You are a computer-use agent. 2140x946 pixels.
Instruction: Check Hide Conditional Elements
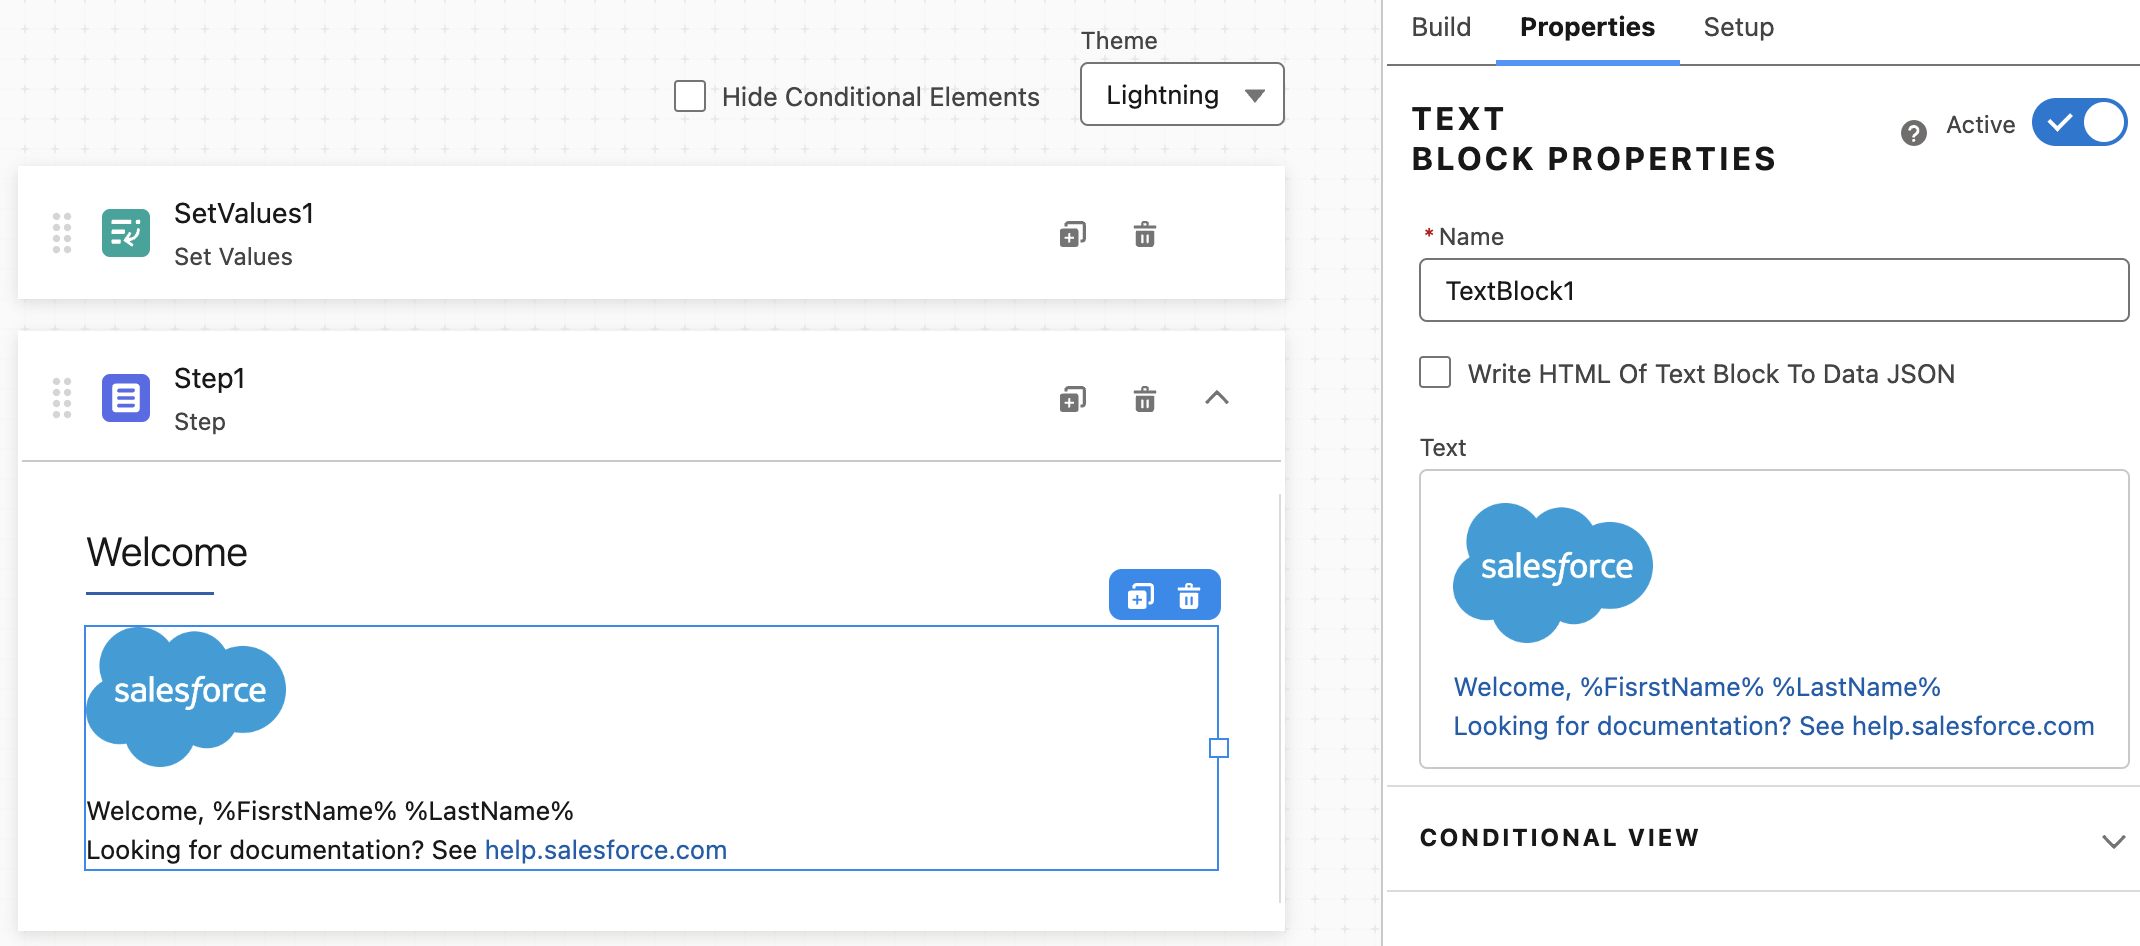point(690,96)
